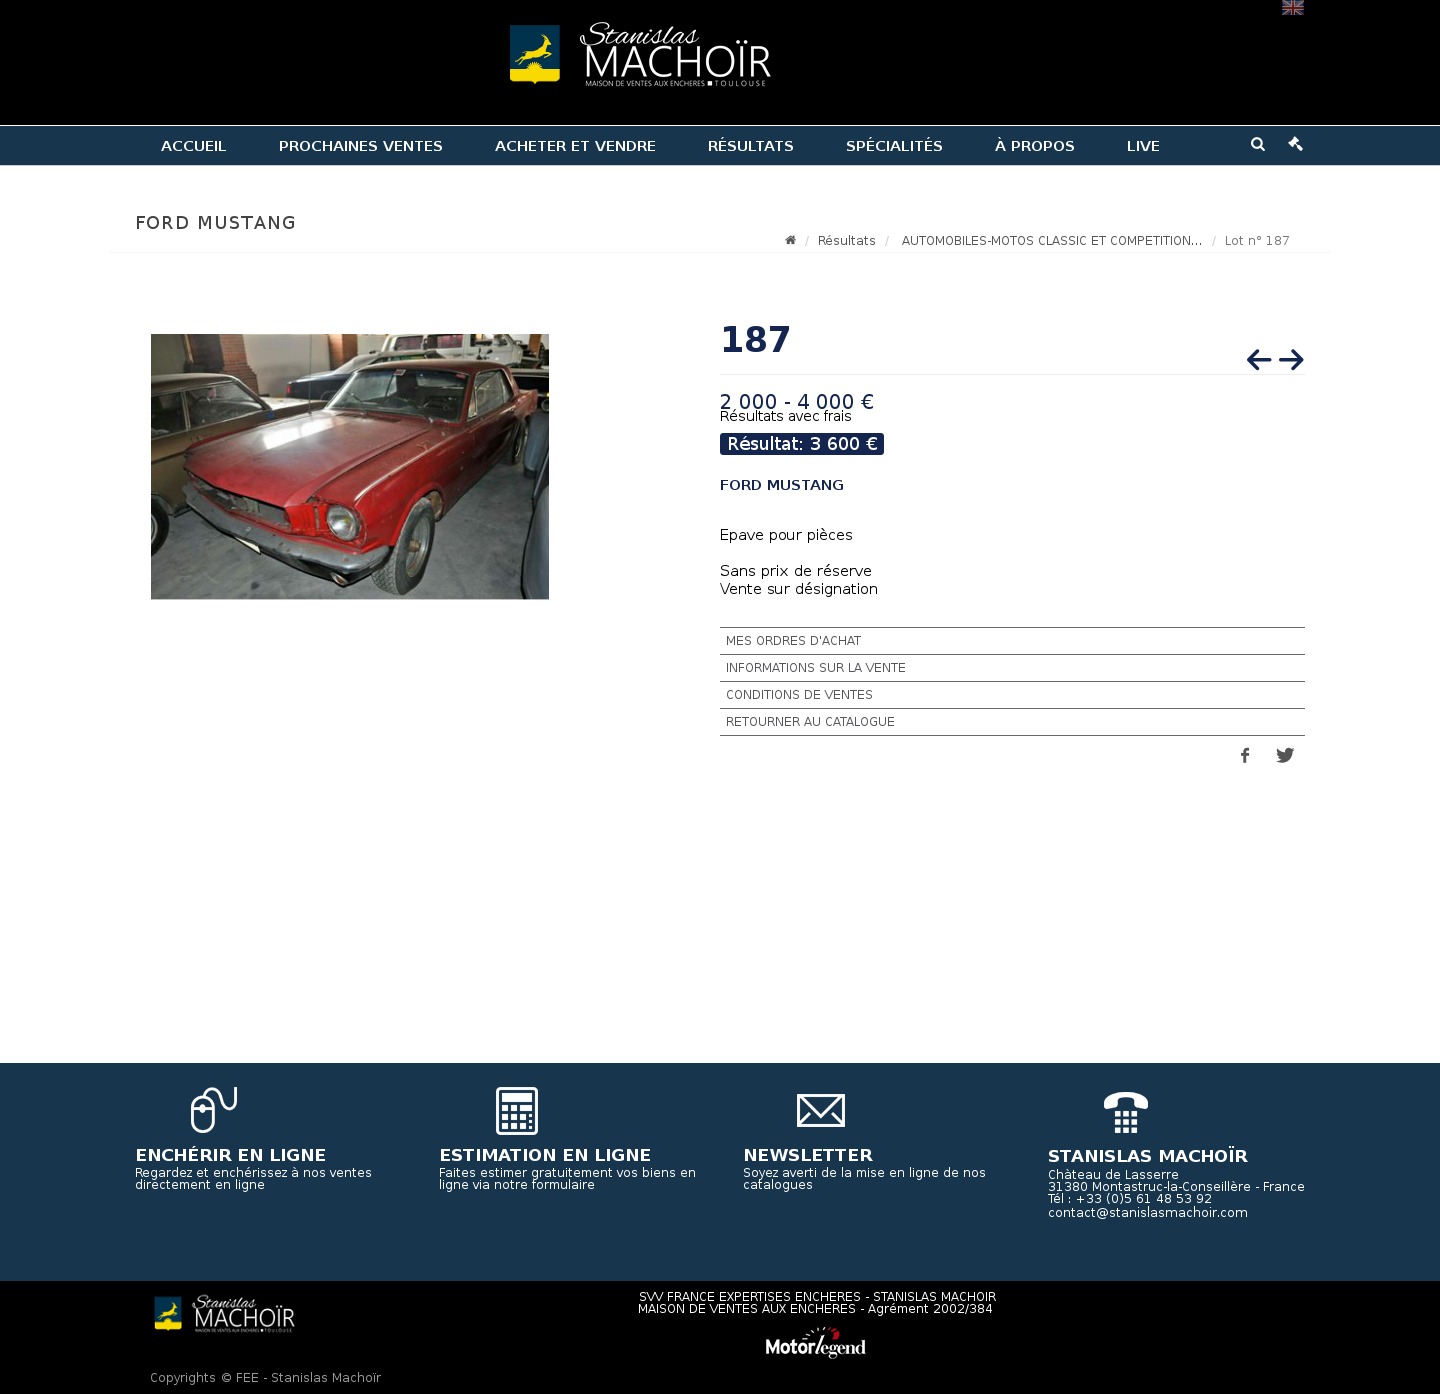Expand Conditions de ventes
Image resolution: width=1440 pixels, height=1394 pixels.
(1012, 695)
